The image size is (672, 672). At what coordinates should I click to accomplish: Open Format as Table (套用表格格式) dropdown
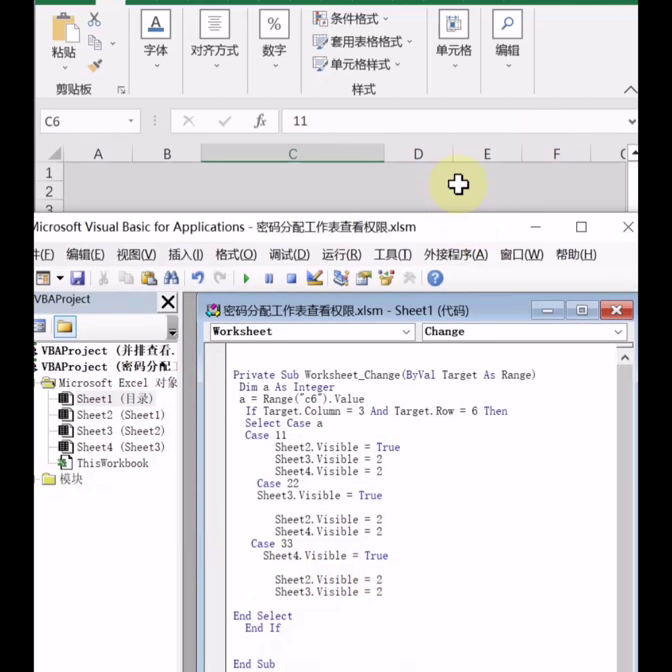pyautogui.click(x=363, y=42)
